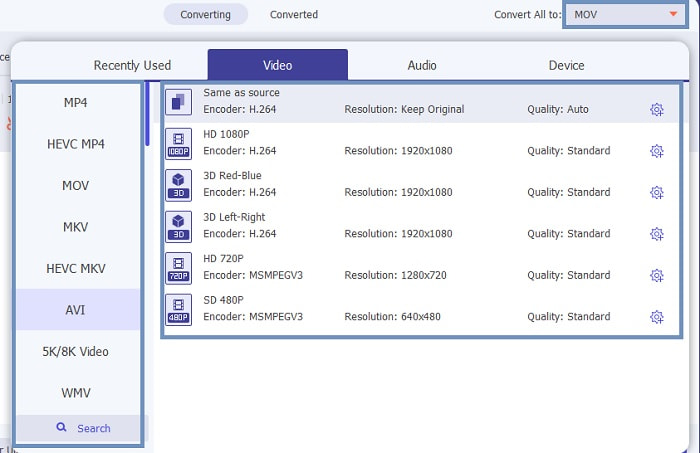
Task: Open settings gear for Same as source
Action: pos(656,109)
